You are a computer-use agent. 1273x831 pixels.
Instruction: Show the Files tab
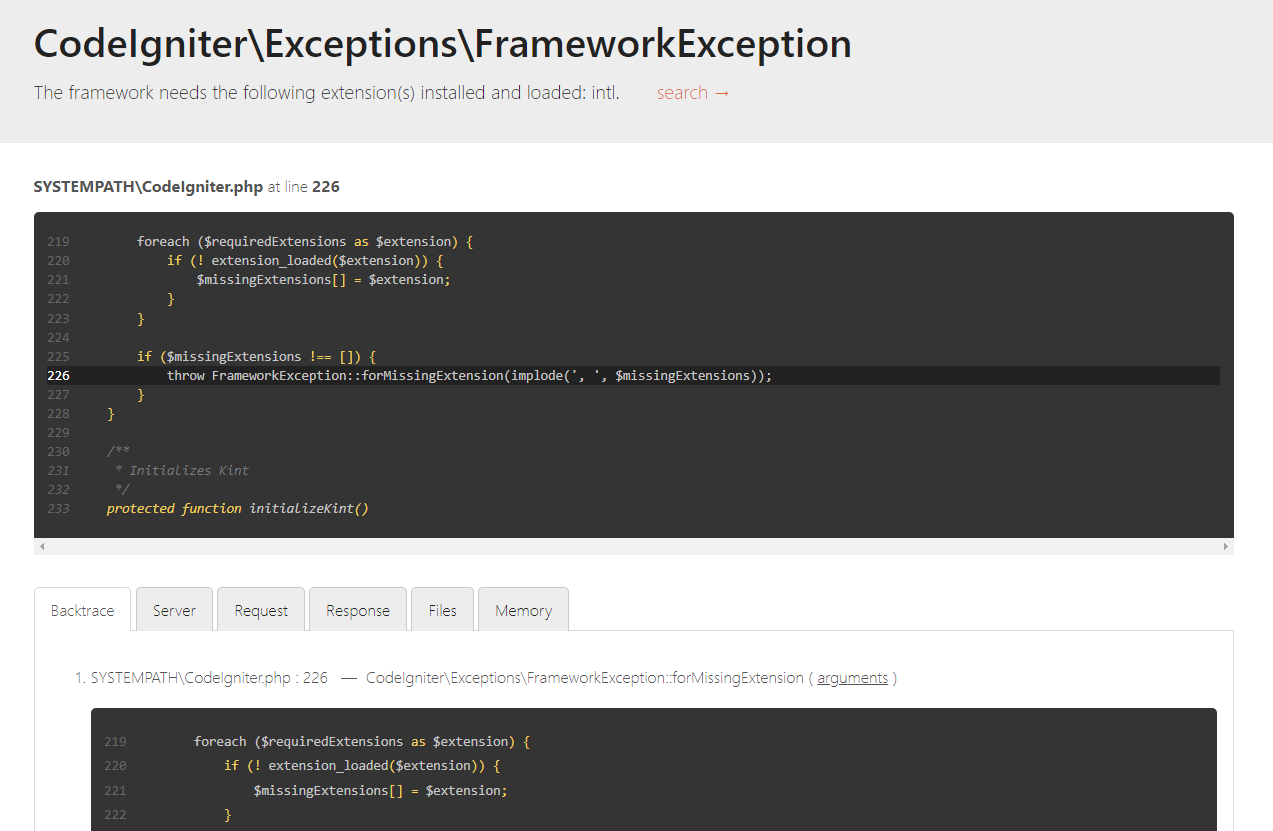pyautogui.click(x=442, y=610)
